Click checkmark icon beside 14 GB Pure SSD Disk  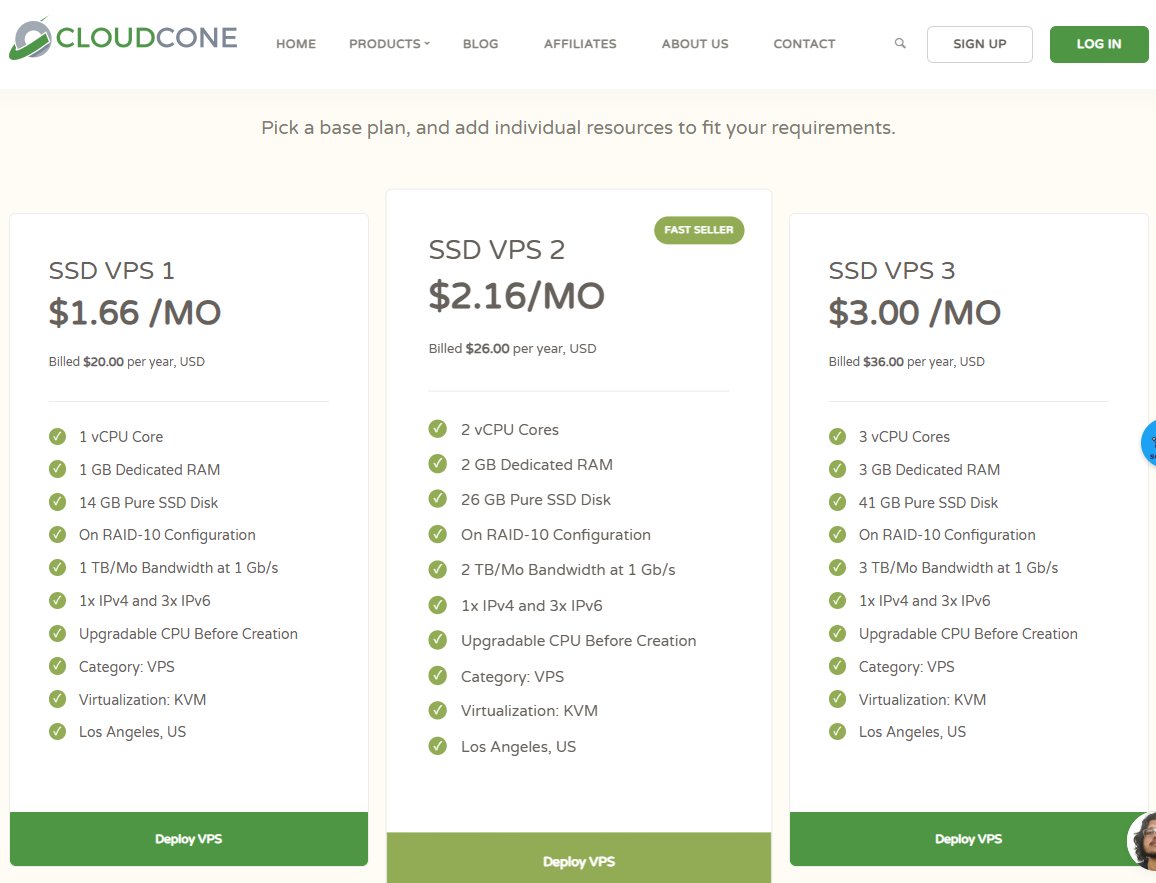click(58, 502)
